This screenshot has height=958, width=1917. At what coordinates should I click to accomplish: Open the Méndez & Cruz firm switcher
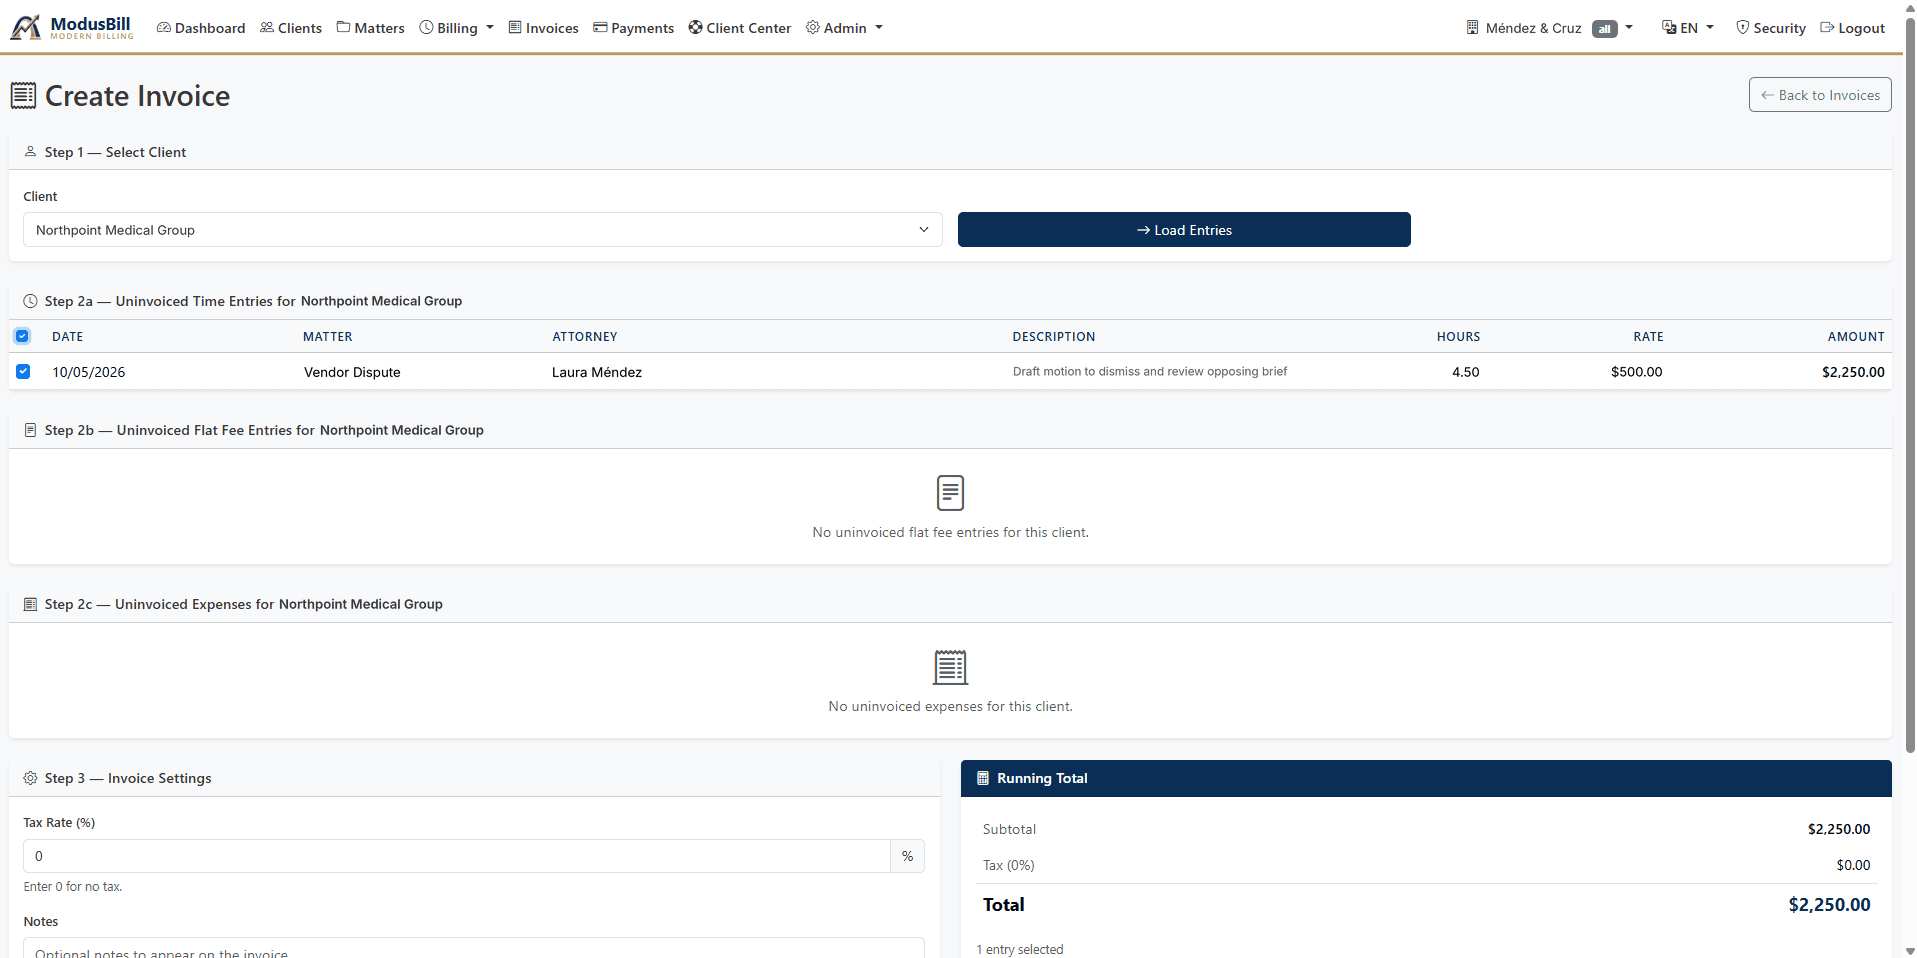pos(1549,28)
